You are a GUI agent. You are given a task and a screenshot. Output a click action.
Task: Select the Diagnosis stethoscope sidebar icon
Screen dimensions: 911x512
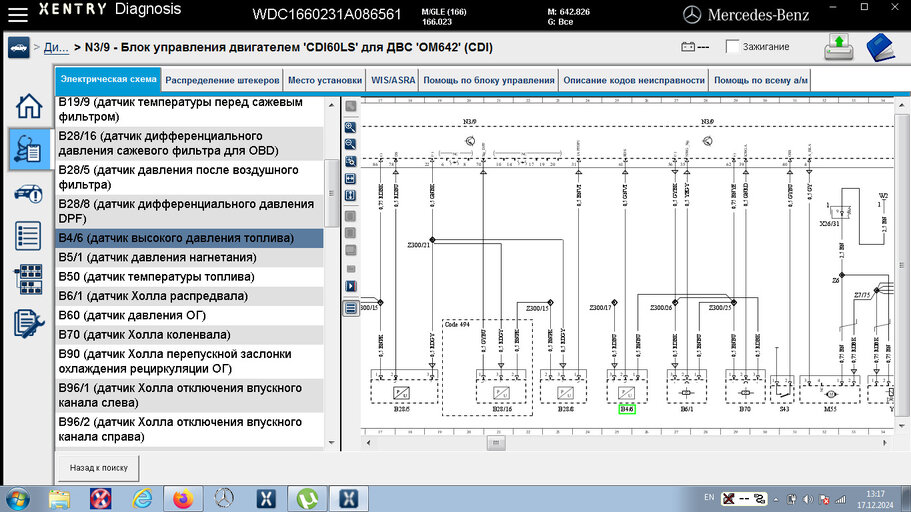pos(28,149)
